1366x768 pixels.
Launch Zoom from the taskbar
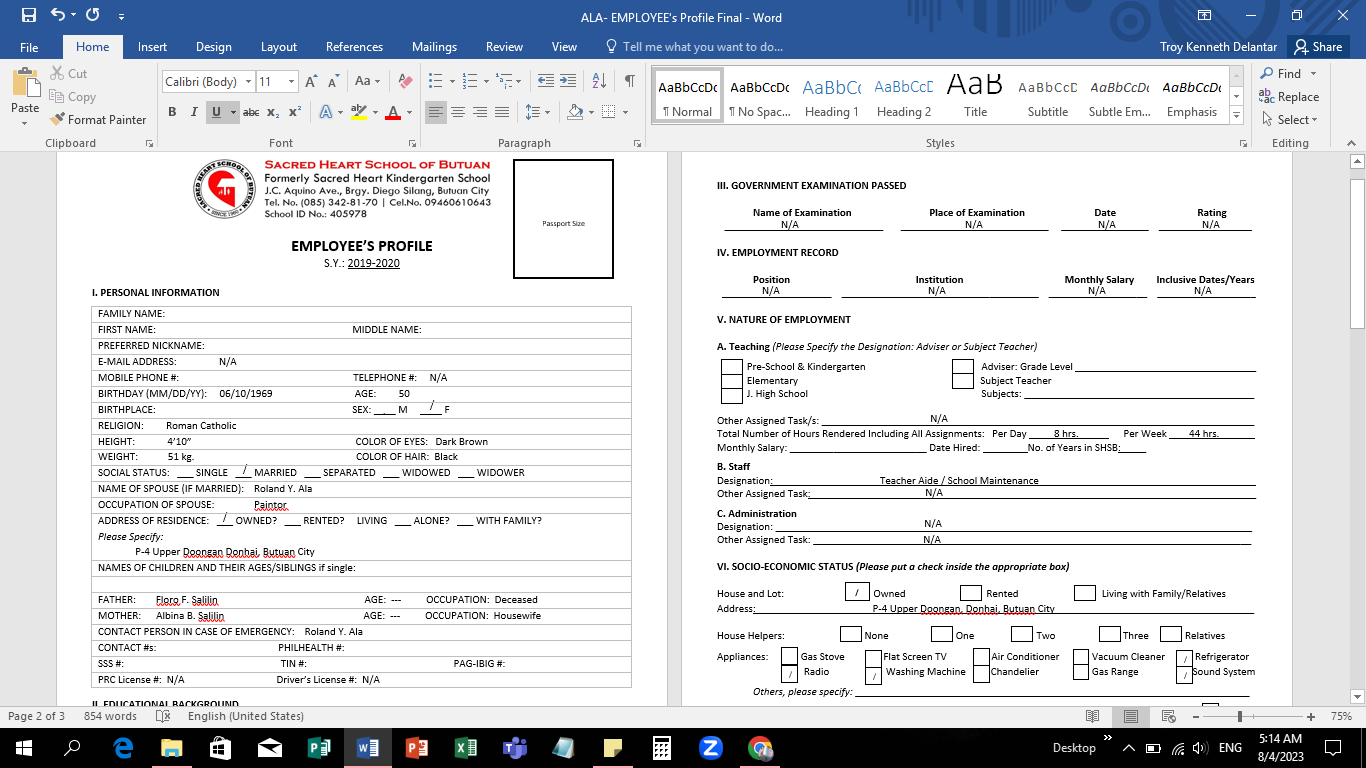pos(711,748)
